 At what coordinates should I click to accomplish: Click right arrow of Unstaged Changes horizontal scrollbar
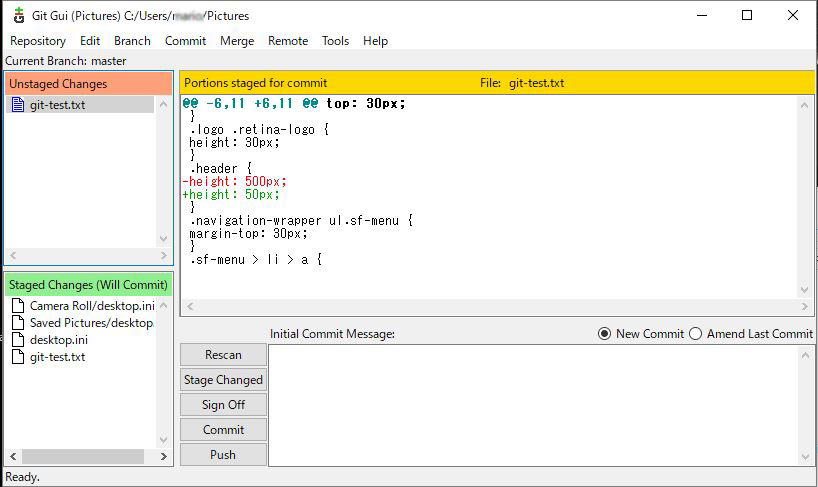(164, 255)
